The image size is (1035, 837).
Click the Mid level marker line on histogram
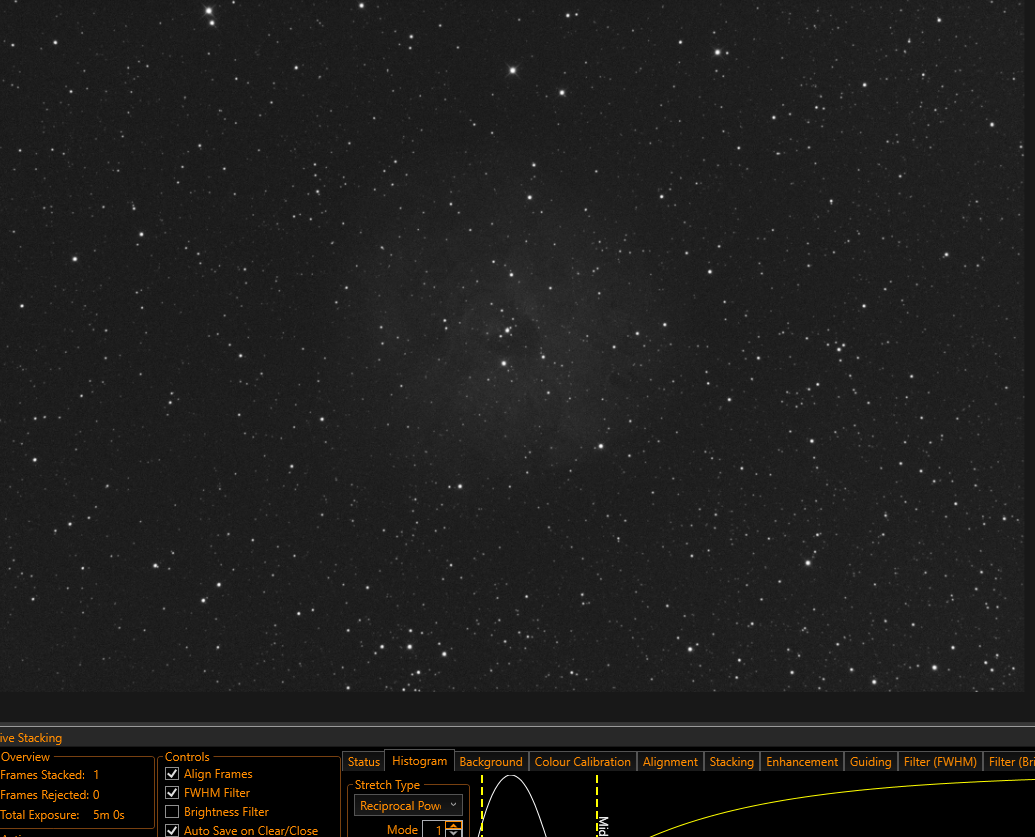coord(597,805)
